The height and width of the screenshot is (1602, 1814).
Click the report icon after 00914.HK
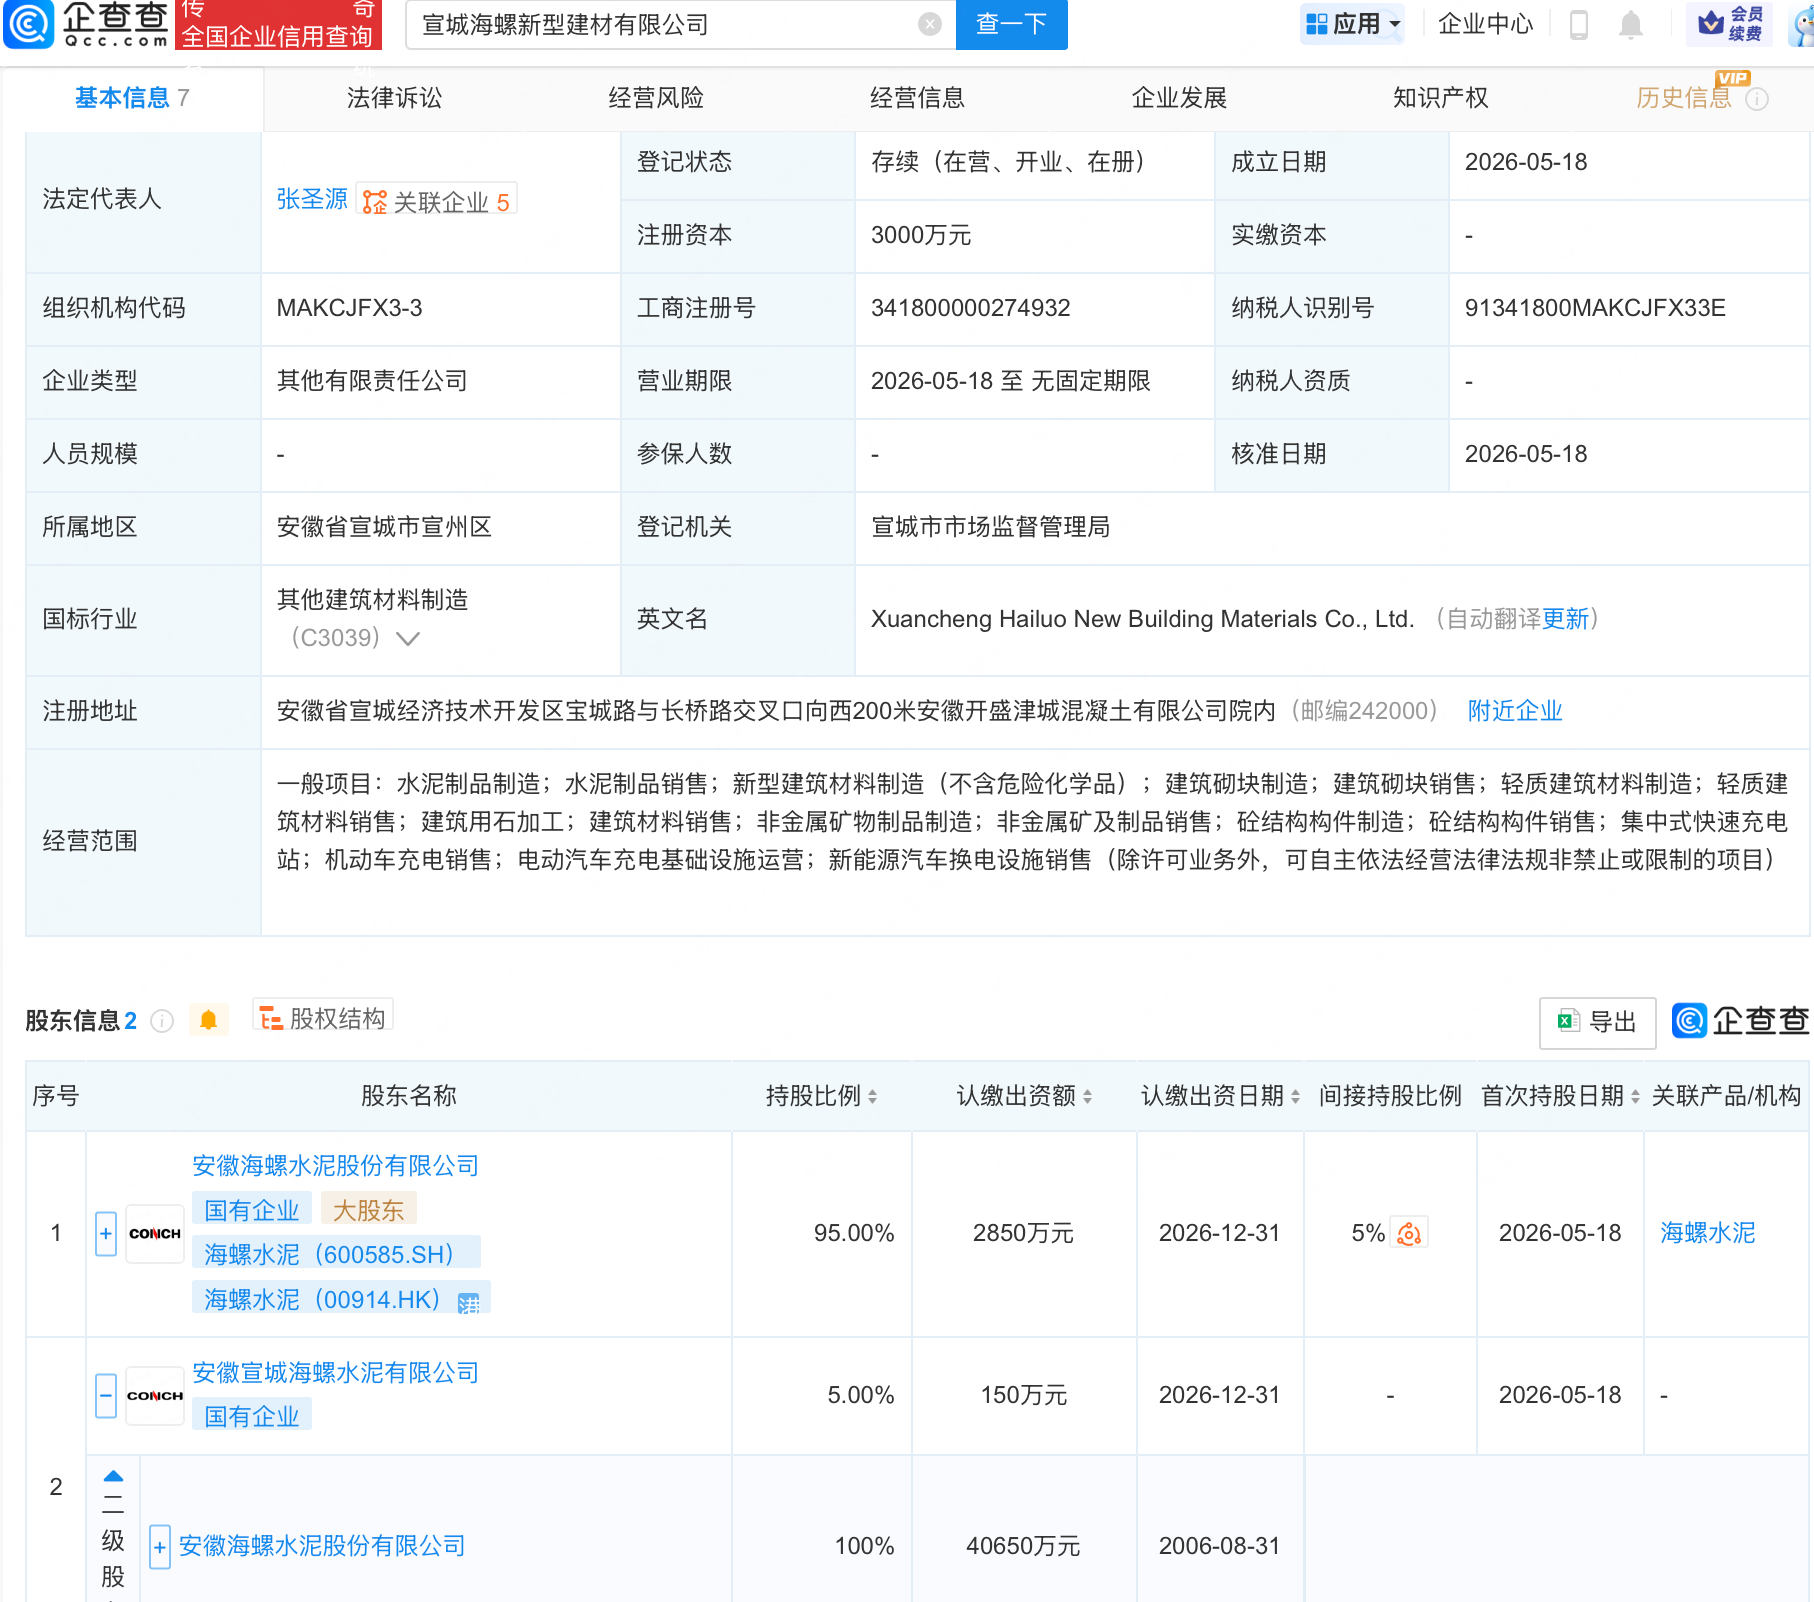coord(468,1302)
